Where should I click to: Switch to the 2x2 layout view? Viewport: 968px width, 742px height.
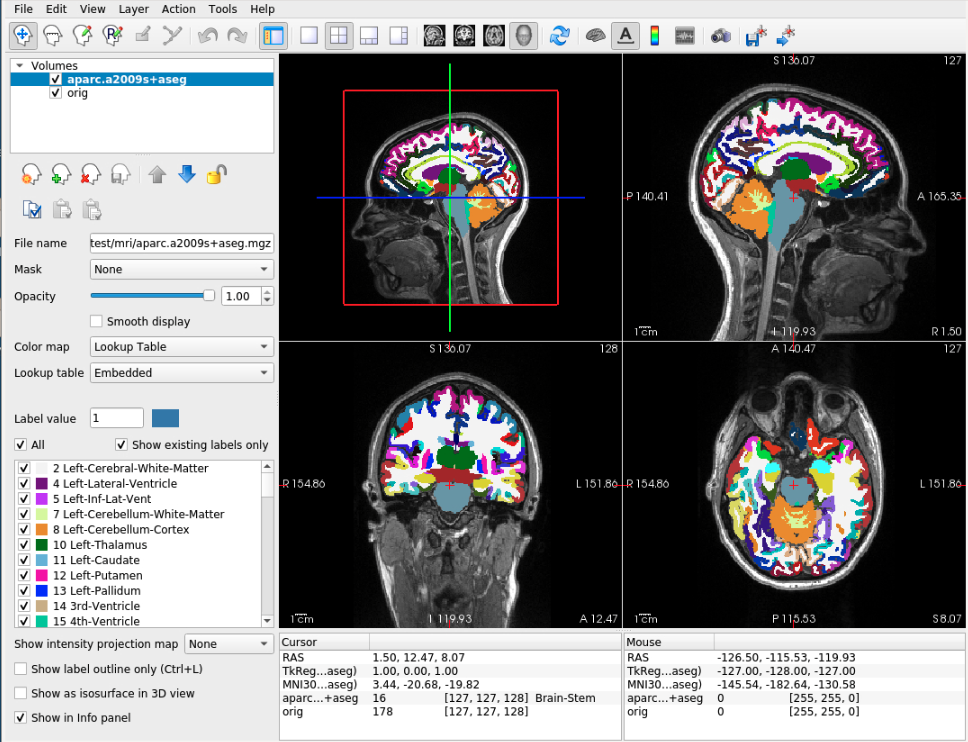(x=339, y=35)
